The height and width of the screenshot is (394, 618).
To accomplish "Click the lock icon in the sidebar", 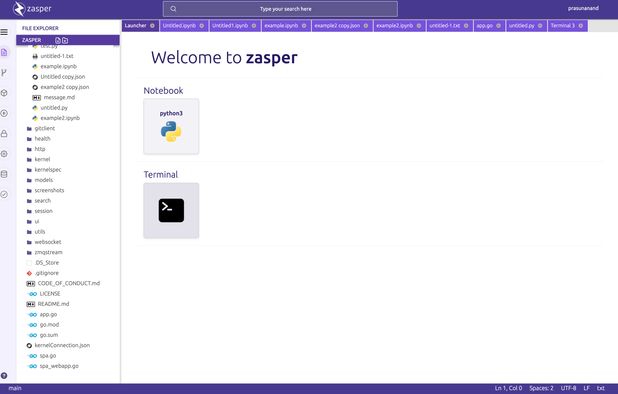I will [4, 134].
